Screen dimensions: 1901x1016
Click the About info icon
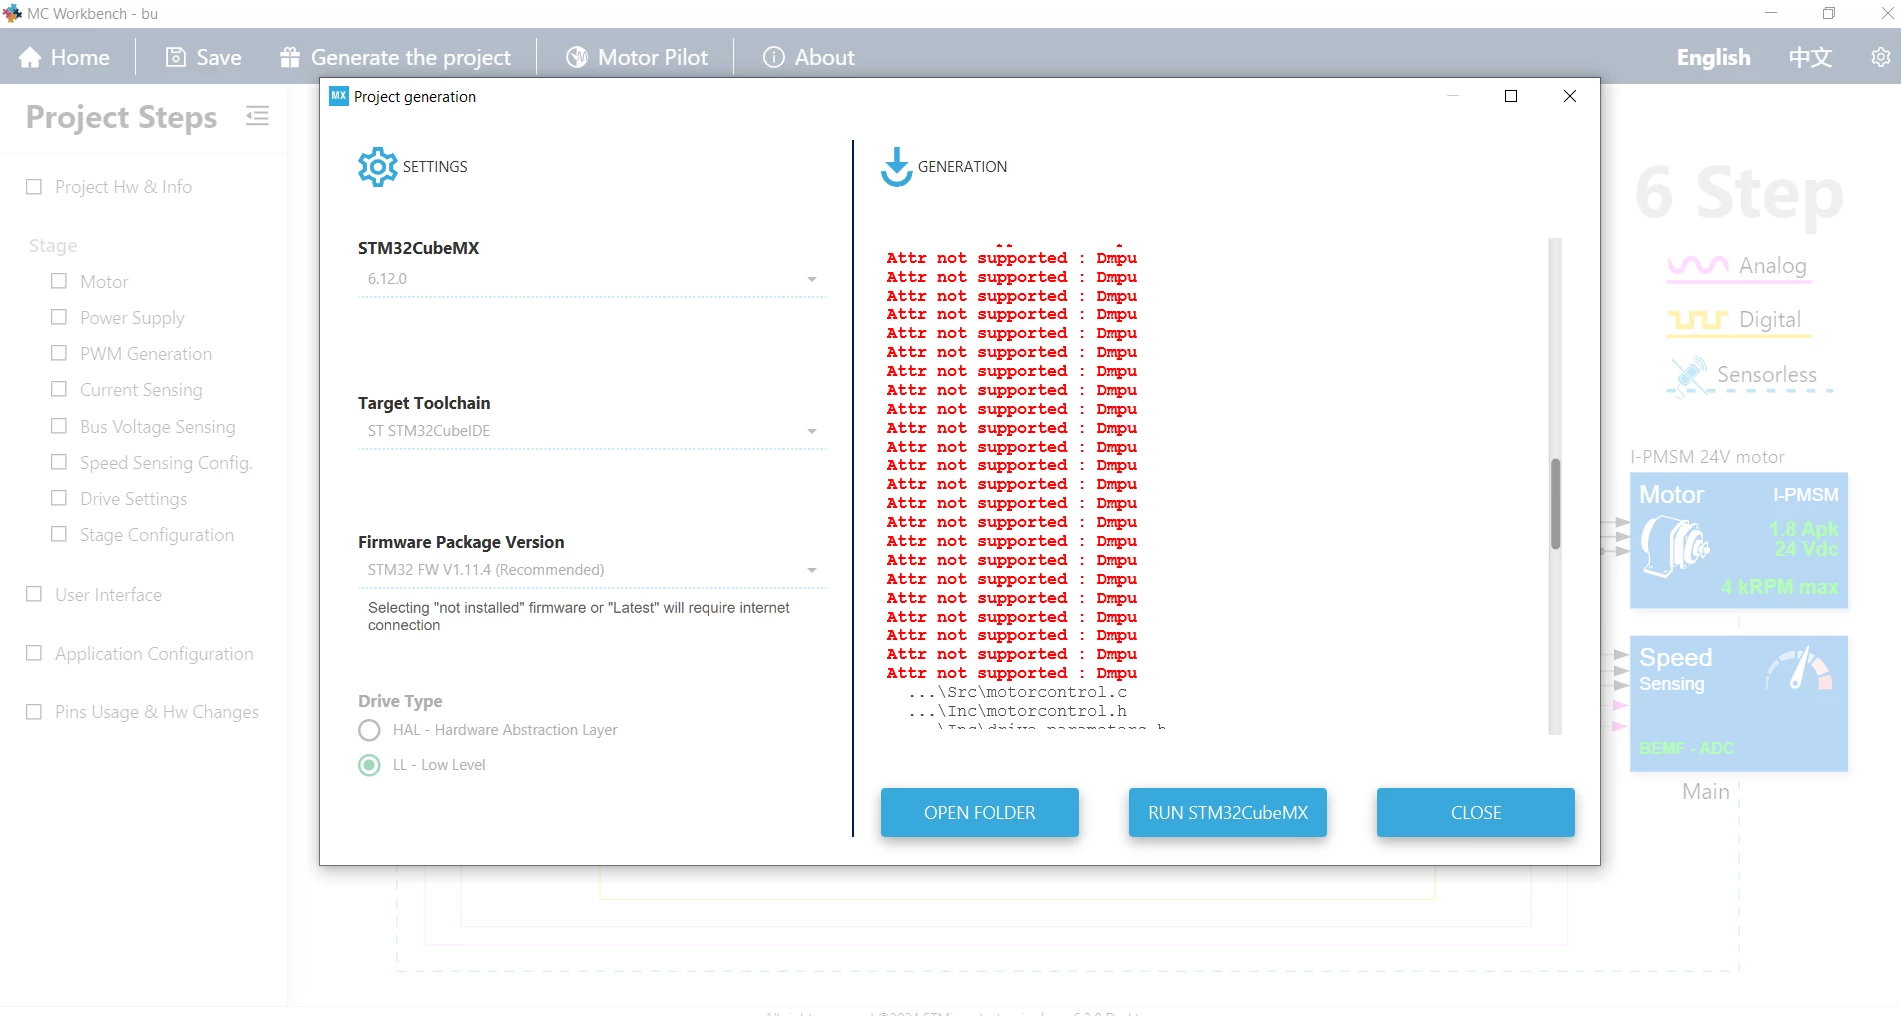[x=774, y=57]
